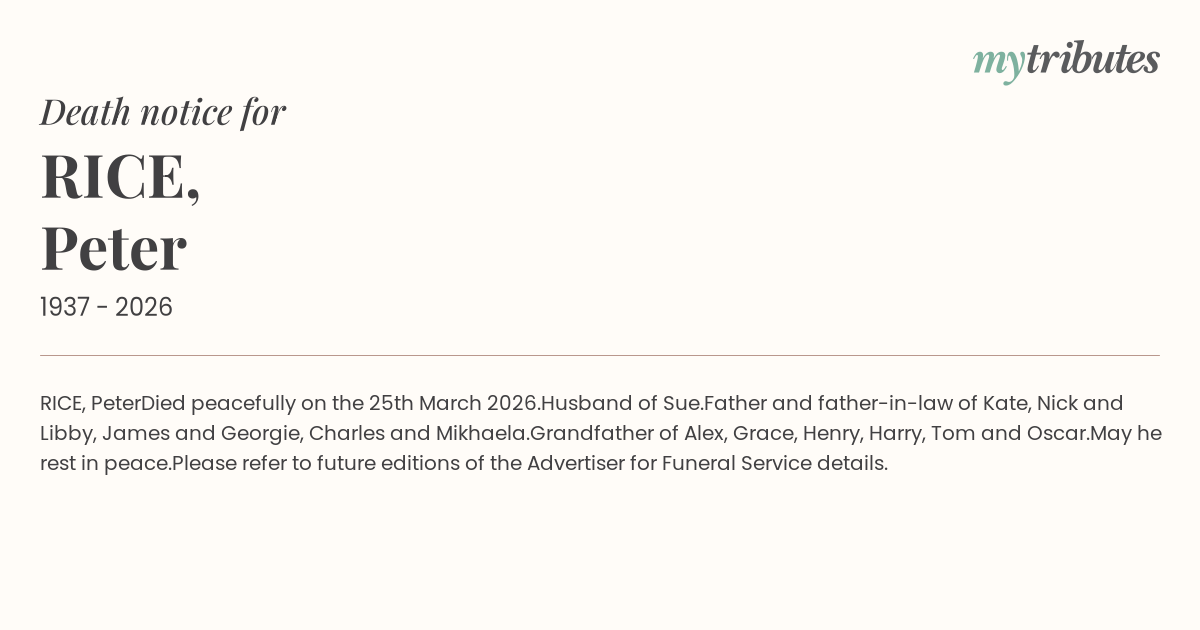This screenshot has height=630, width=1200.
Task: Select the large "RICE," surname heading
Action: click(x=120, y=177)
